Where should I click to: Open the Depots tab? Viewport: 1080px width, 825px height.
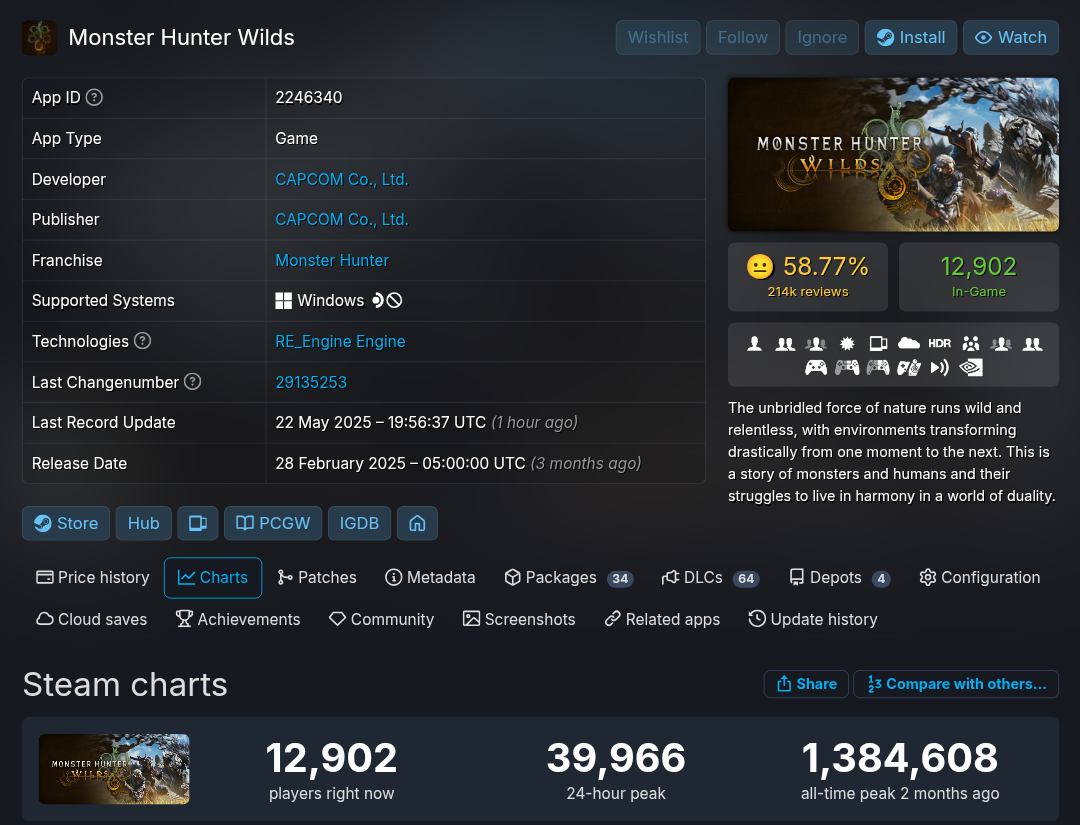click(x=840, y=578)
